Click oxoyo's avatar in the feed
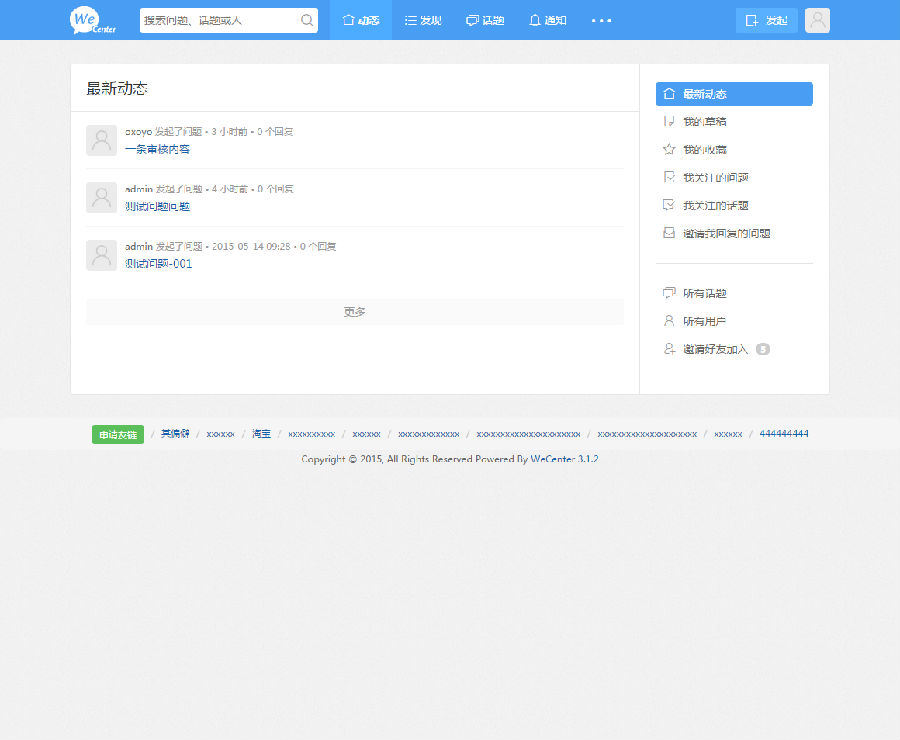The height and width of the screenshot is (740, 900). pyautogui.click(x=101, y=140)
